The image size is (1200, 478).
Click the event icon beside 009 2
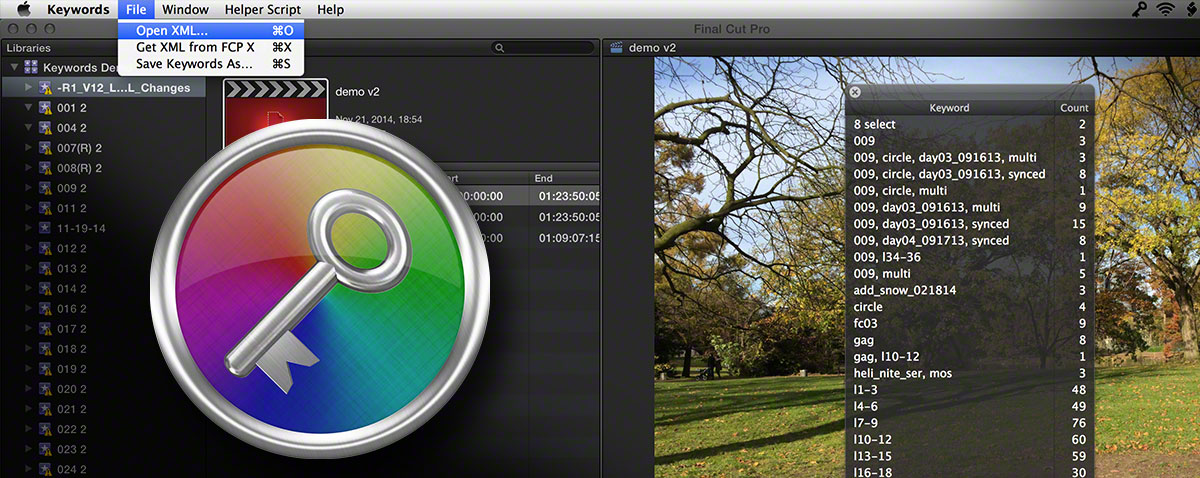click(45, 187)
